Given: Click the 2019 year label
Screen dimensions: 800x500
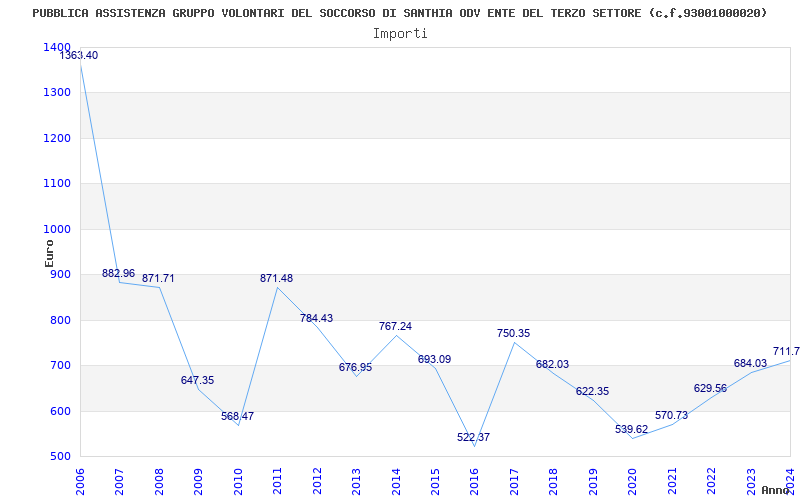Looking at the screenshot, I should tap(593, 482).
